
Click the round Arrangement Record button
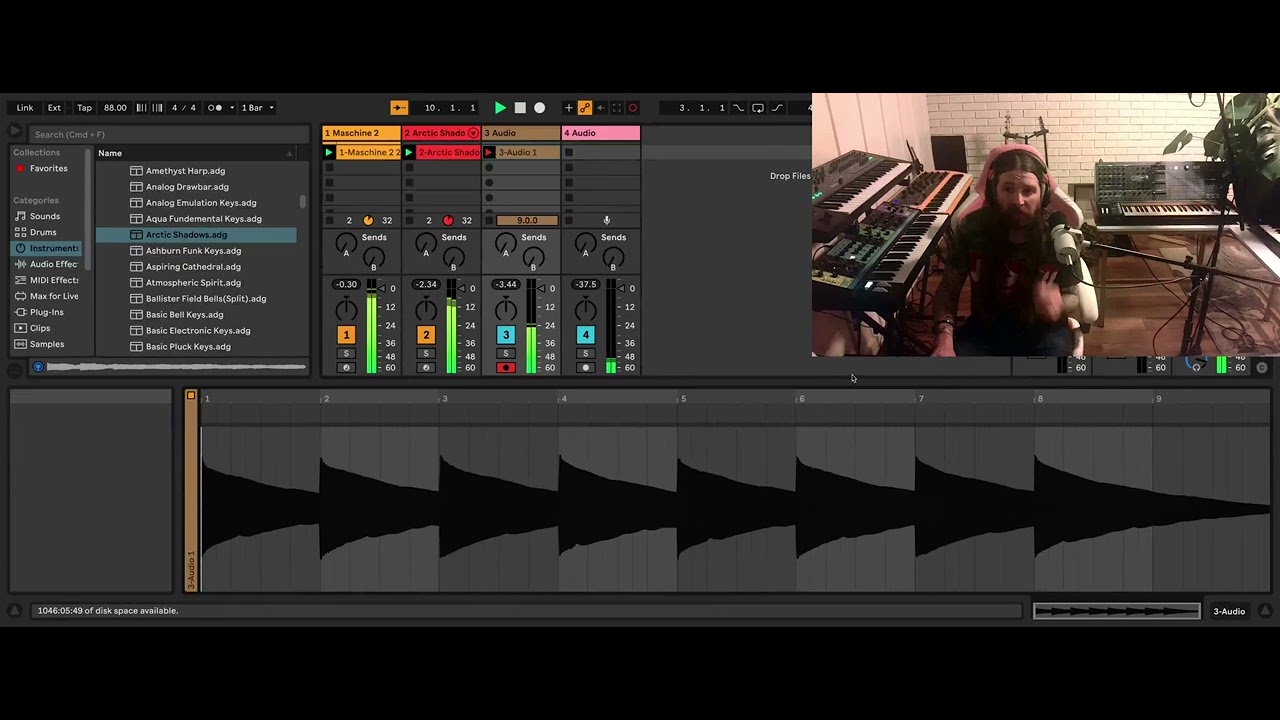[x=540, y=108]
